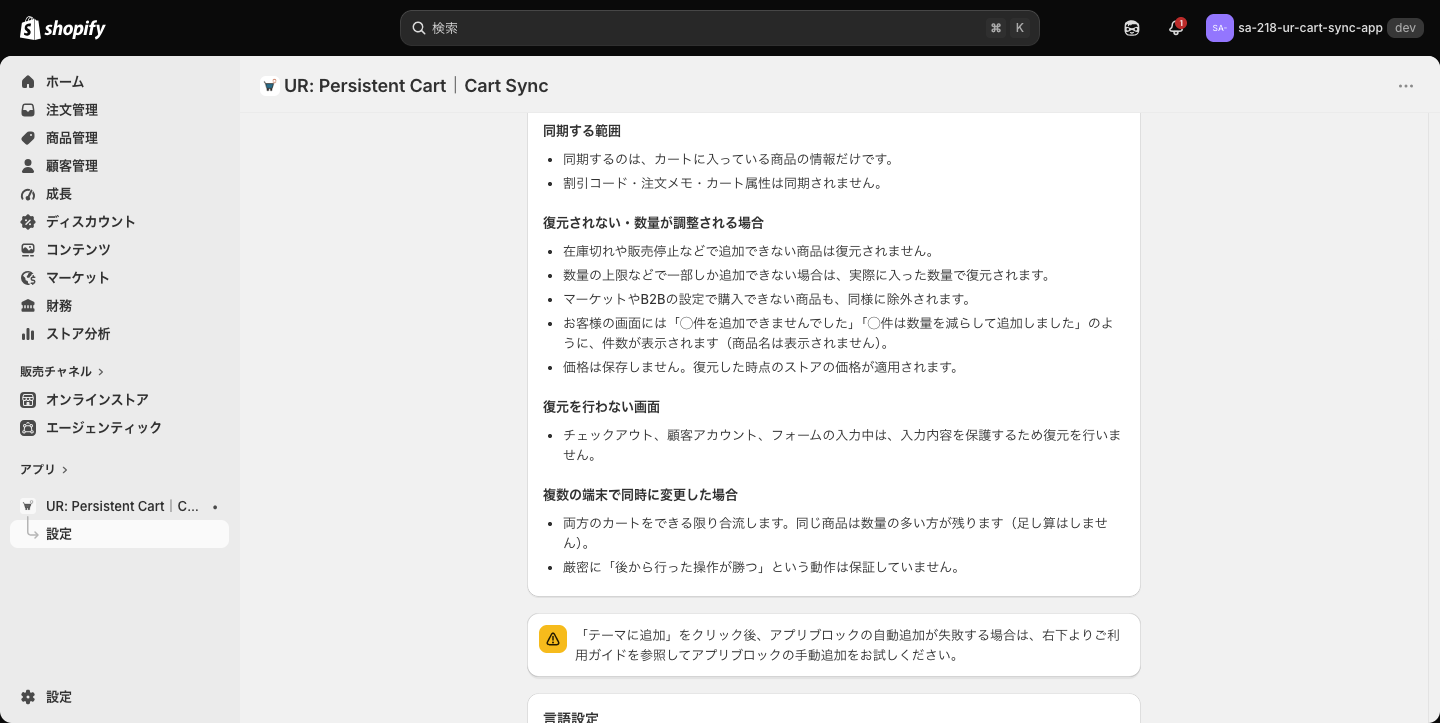Click the オンラインストア storefront icon
This screenshot has height=723, width=1440.
(28, 400)
